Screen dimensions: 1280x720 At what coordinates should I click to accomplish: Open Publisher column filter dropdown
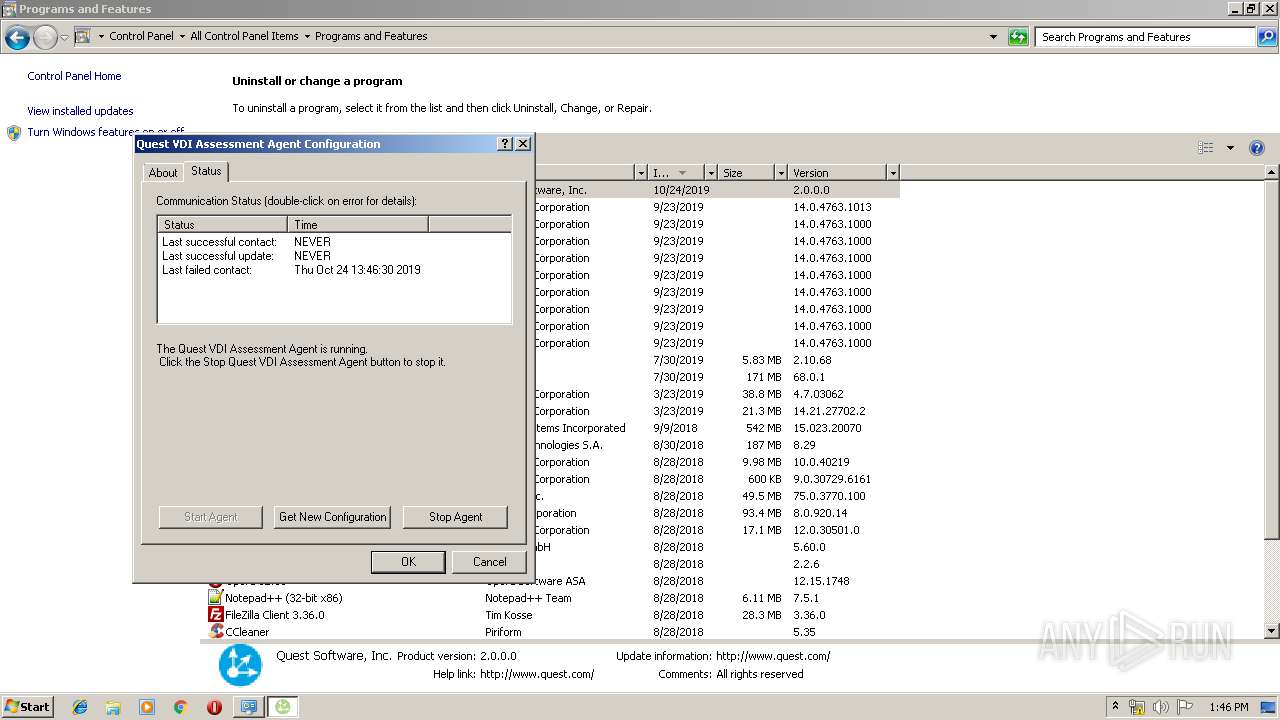641,173
